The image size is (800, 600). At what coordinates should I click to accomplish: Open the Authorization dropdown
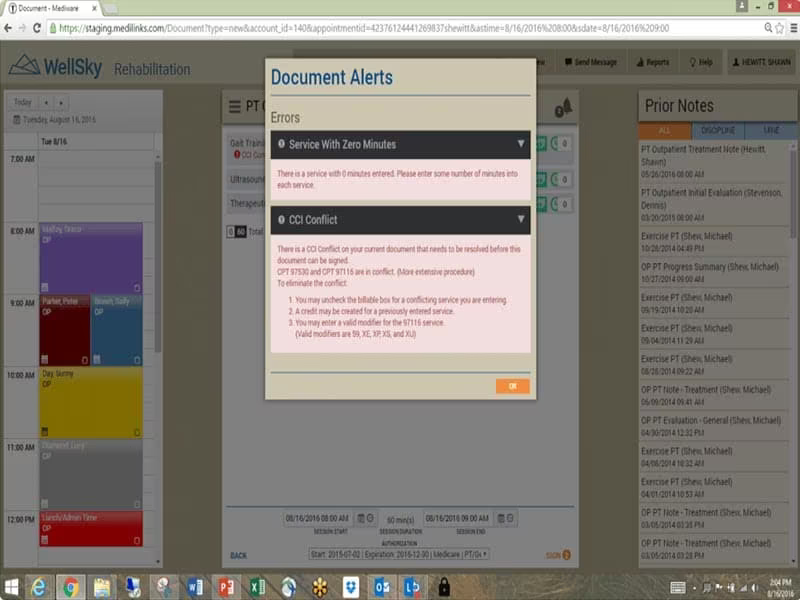tap(399, 554)
